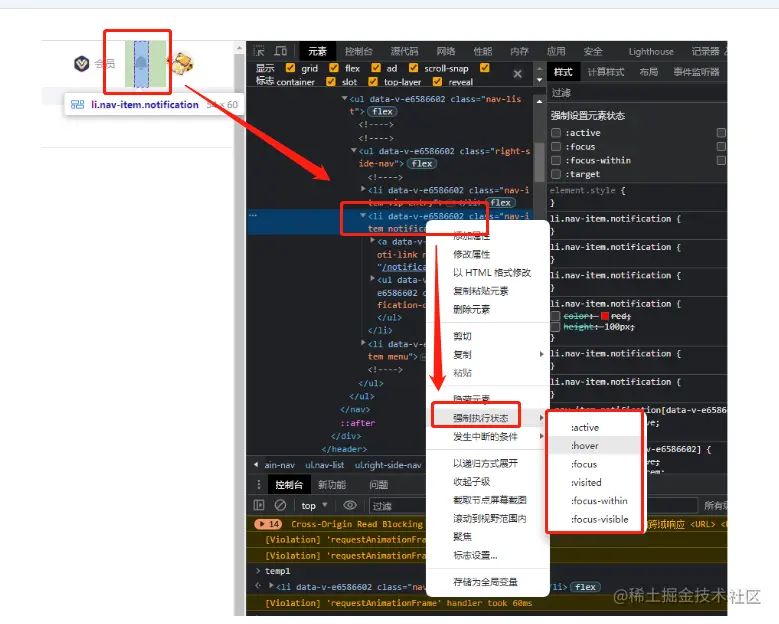Click the ellipsis beside the selected li node
The height and width of the screenshot is (624, 779).
253,215
